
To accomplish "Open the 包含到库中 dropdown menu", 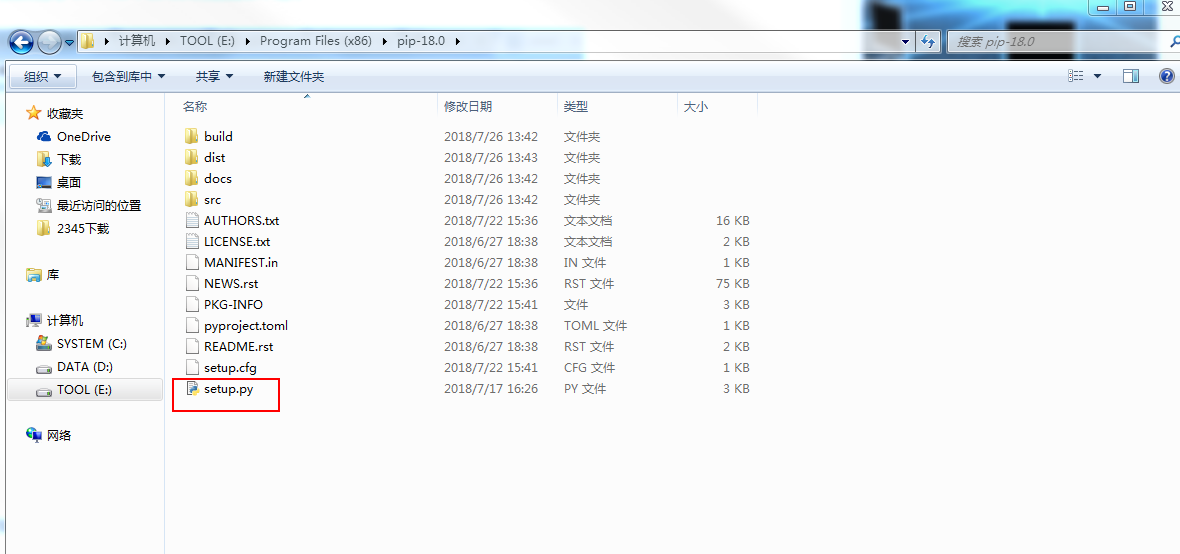I will [x=128, y=76].
